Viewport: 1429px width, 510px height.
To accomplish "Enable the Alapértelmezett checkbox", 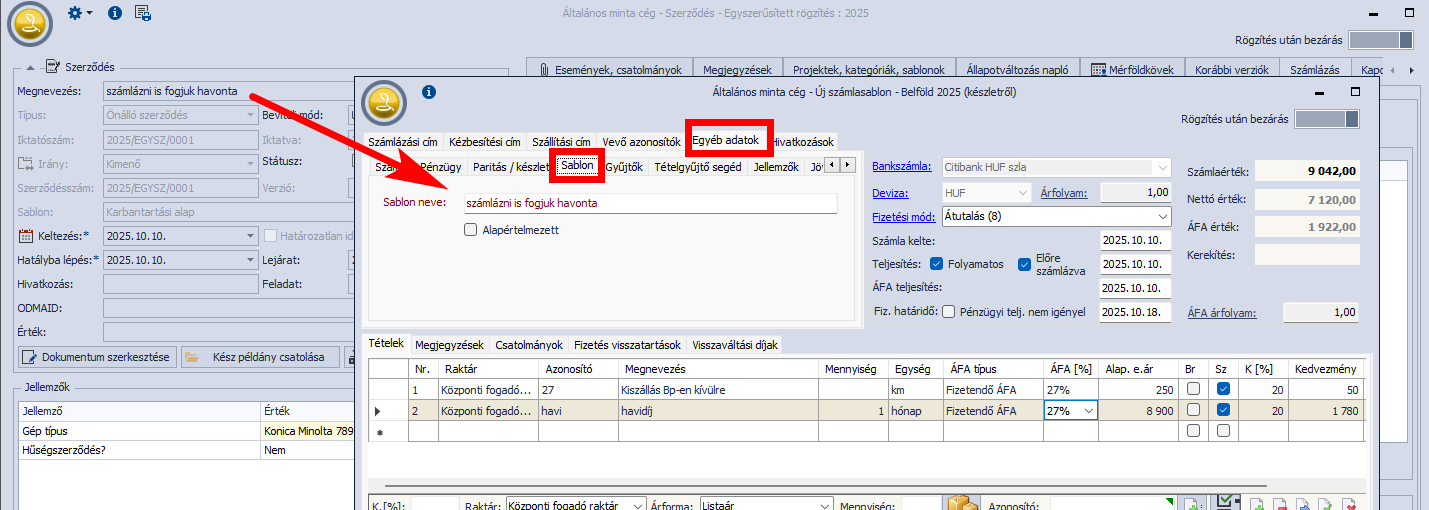I will (470, 230).
